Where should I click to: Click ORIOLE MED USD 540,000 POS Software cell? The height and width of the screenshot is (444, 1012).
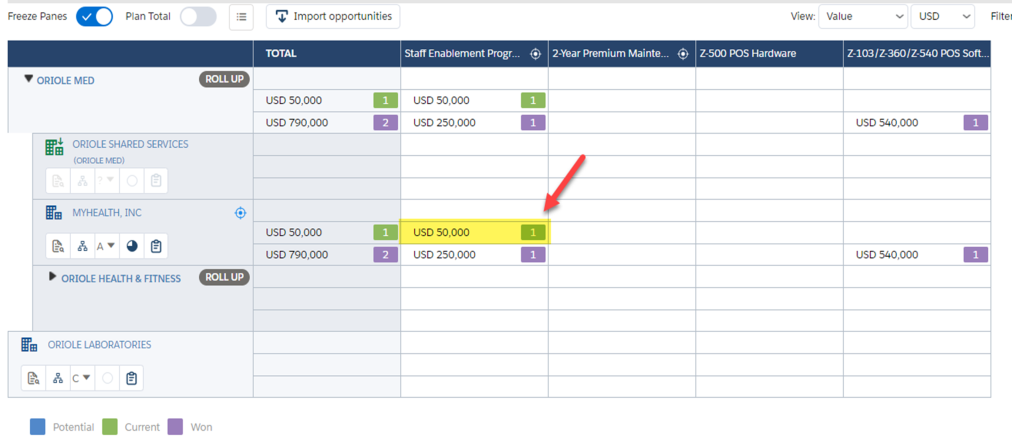coord(916,123)
